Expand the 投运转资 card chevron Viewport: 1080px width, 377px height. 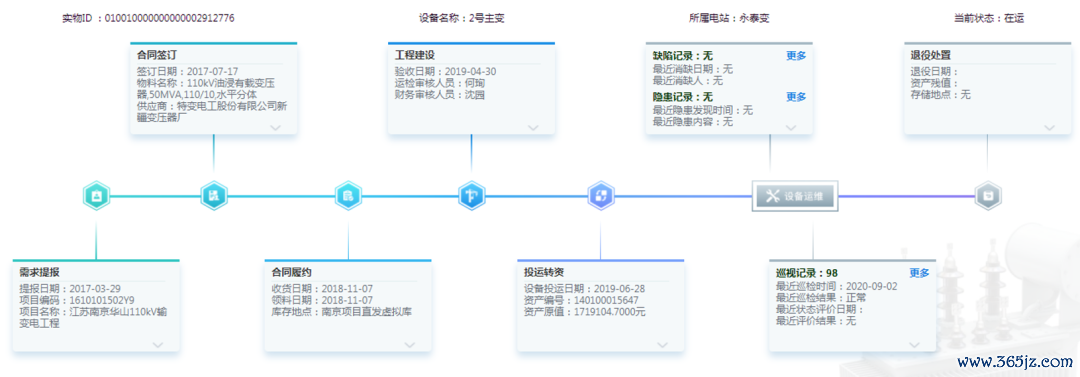coord(662,345)
